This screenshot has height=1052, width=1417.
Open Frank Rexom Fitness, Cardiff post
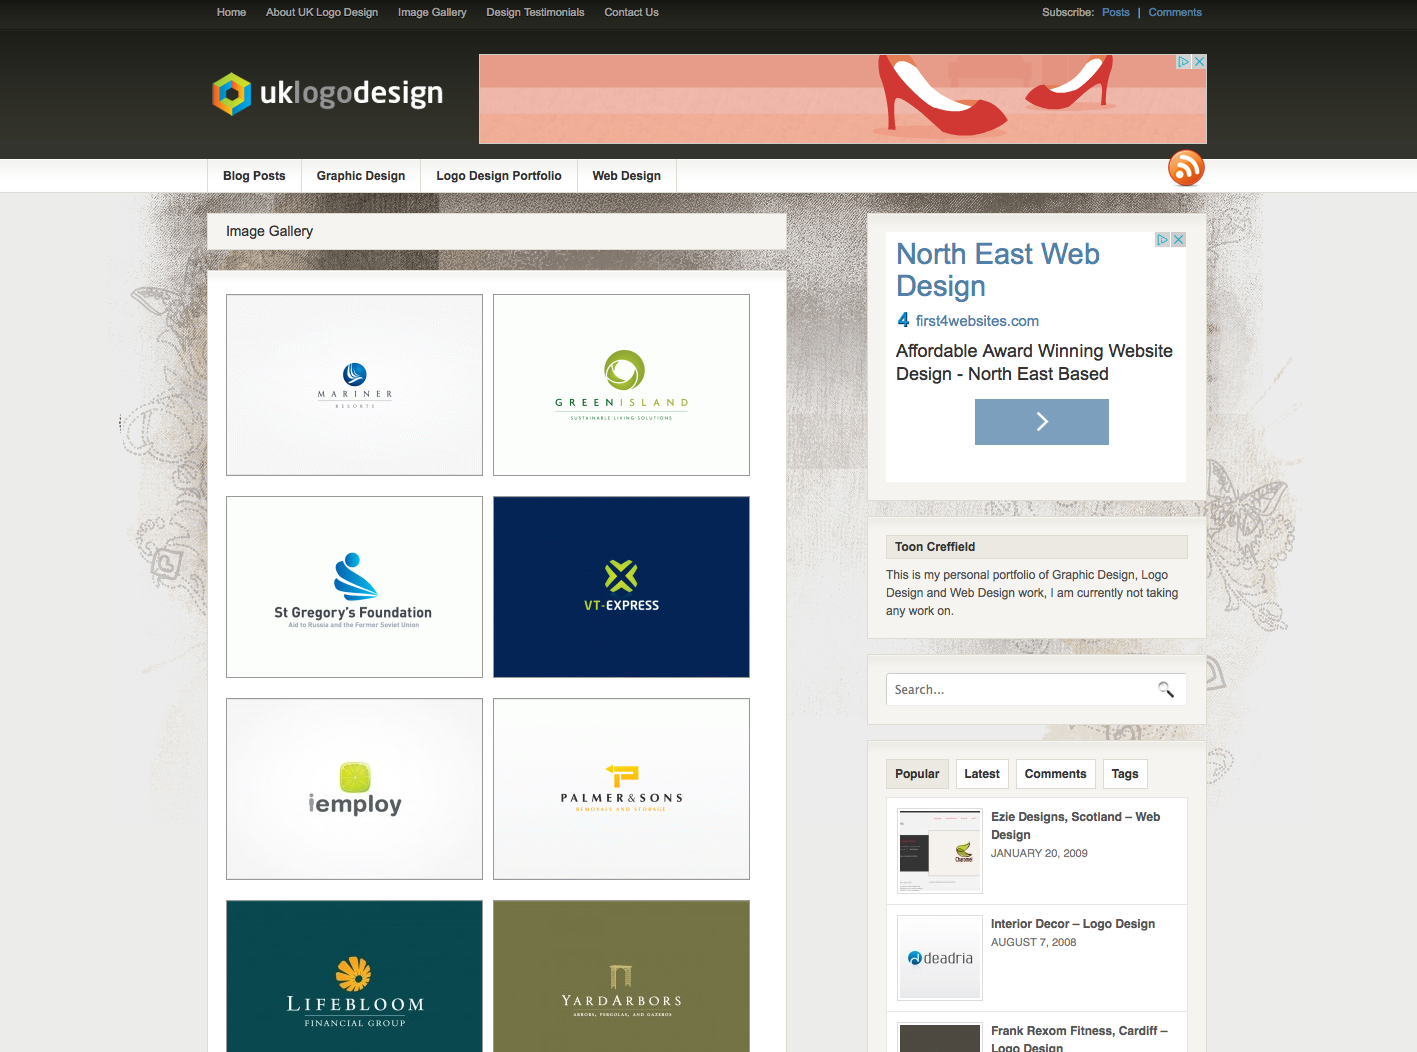pyautogui.click(x=1079, y=1039)
